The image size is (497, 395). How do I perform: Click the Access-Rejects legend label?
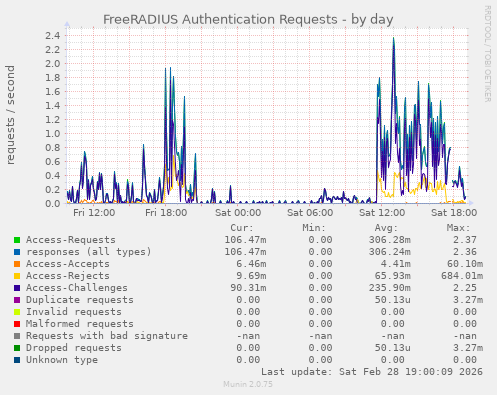(68, 276)
